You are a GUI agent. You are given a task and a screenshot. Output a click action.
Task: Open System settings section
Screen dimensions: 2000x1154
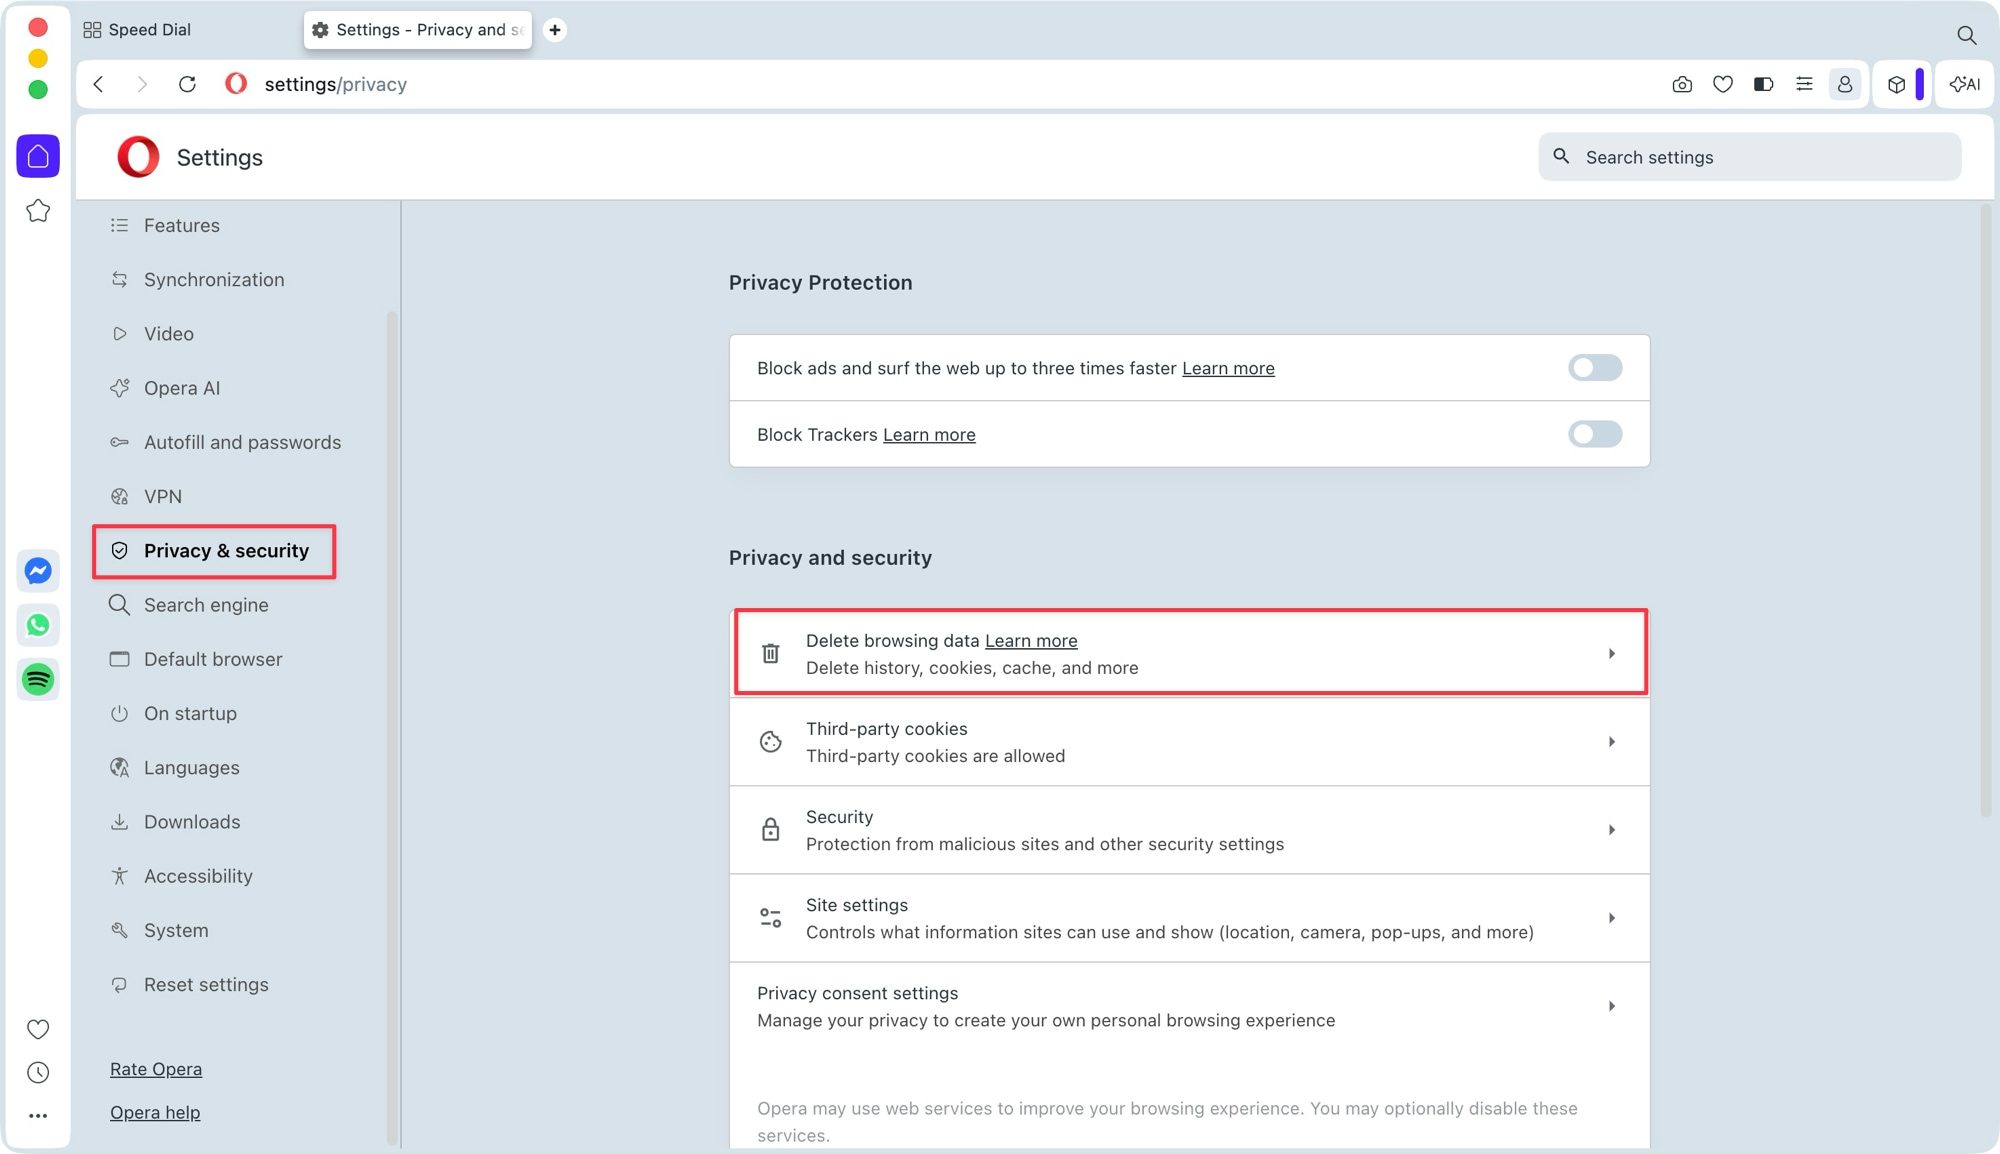pyautogui.click(x=175, y=930)
